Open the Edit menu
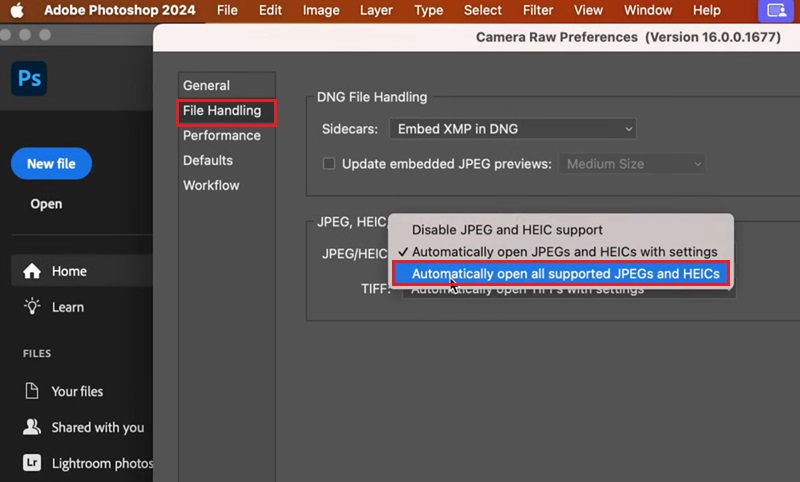 click(270, 10)
